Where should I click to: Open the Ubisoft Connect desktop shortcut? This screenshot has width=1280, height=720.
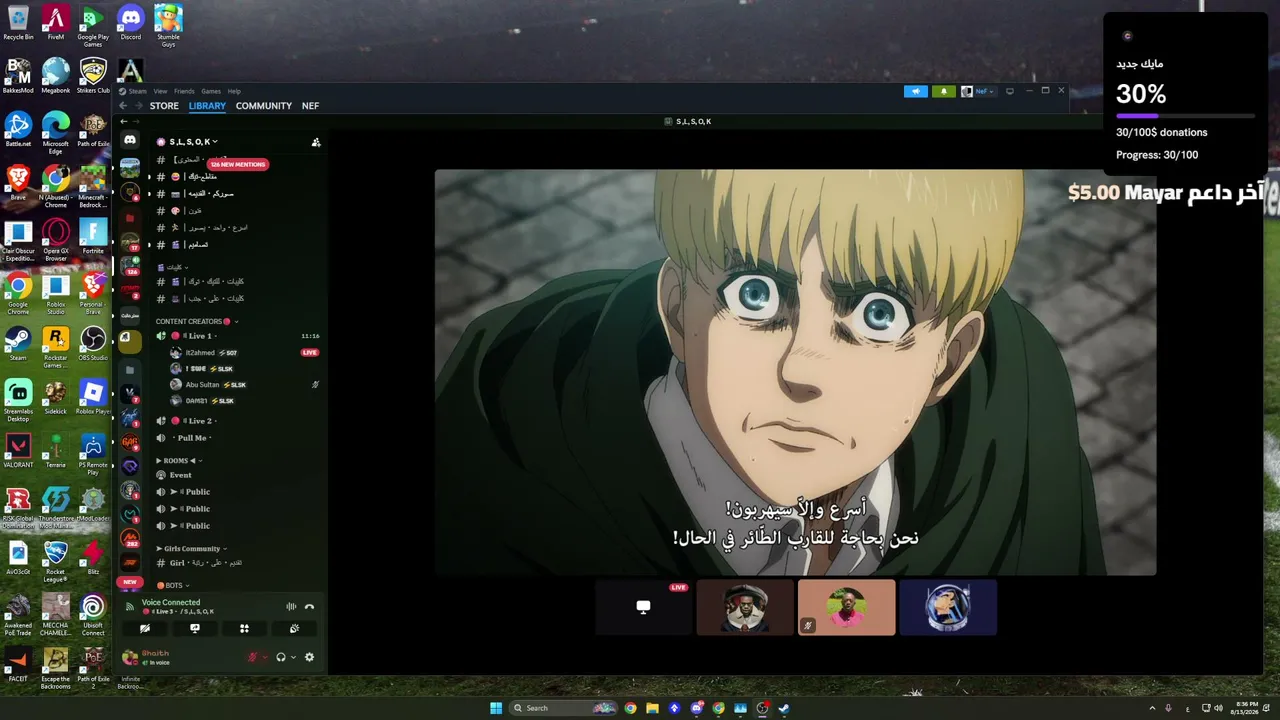coord(93,616)
